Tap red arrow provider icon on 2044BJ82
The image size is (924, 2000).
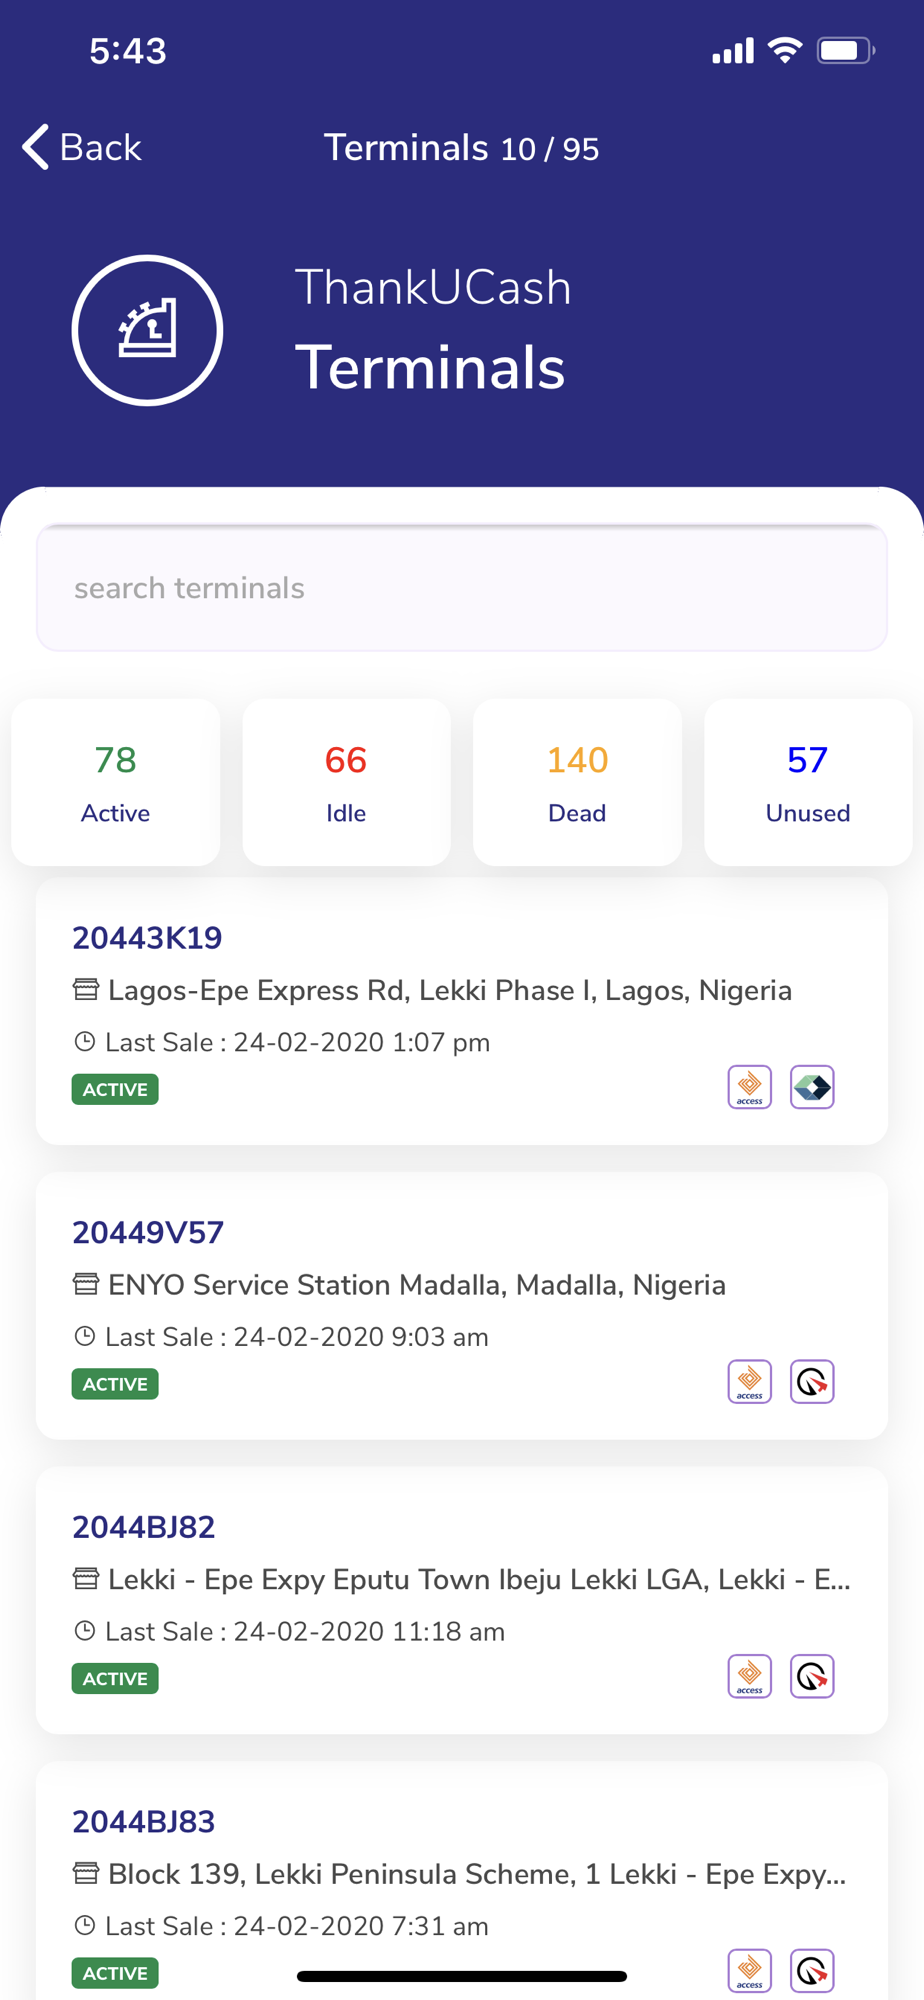pyautogui.click(x=812, y=1676)
